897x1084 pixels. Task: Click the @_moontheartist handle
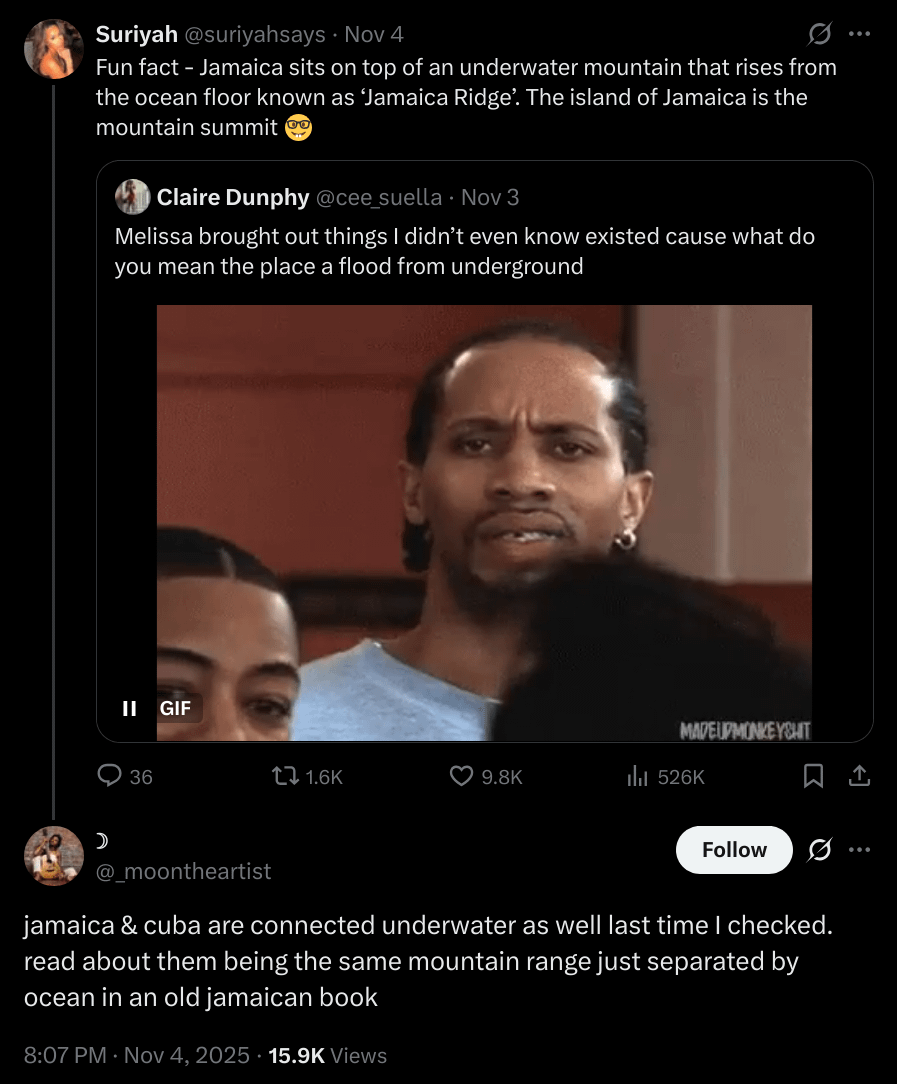[x=183, y=872]
